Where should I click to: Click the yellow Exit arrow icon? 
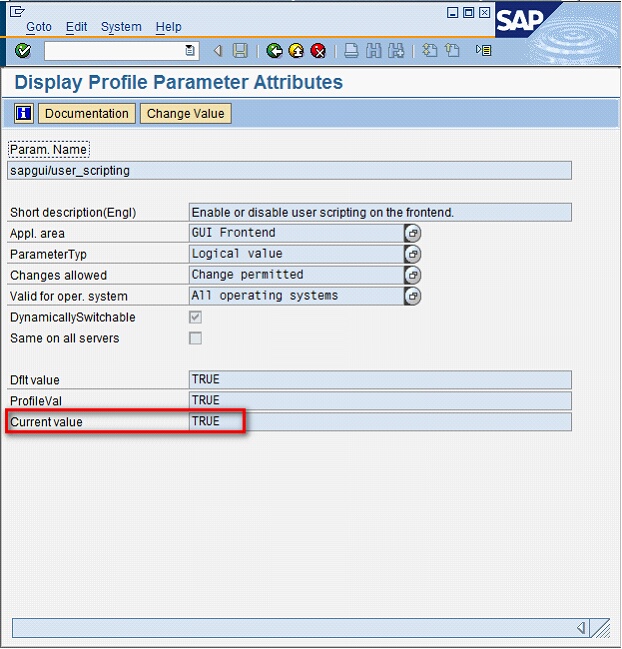point(296,50)
